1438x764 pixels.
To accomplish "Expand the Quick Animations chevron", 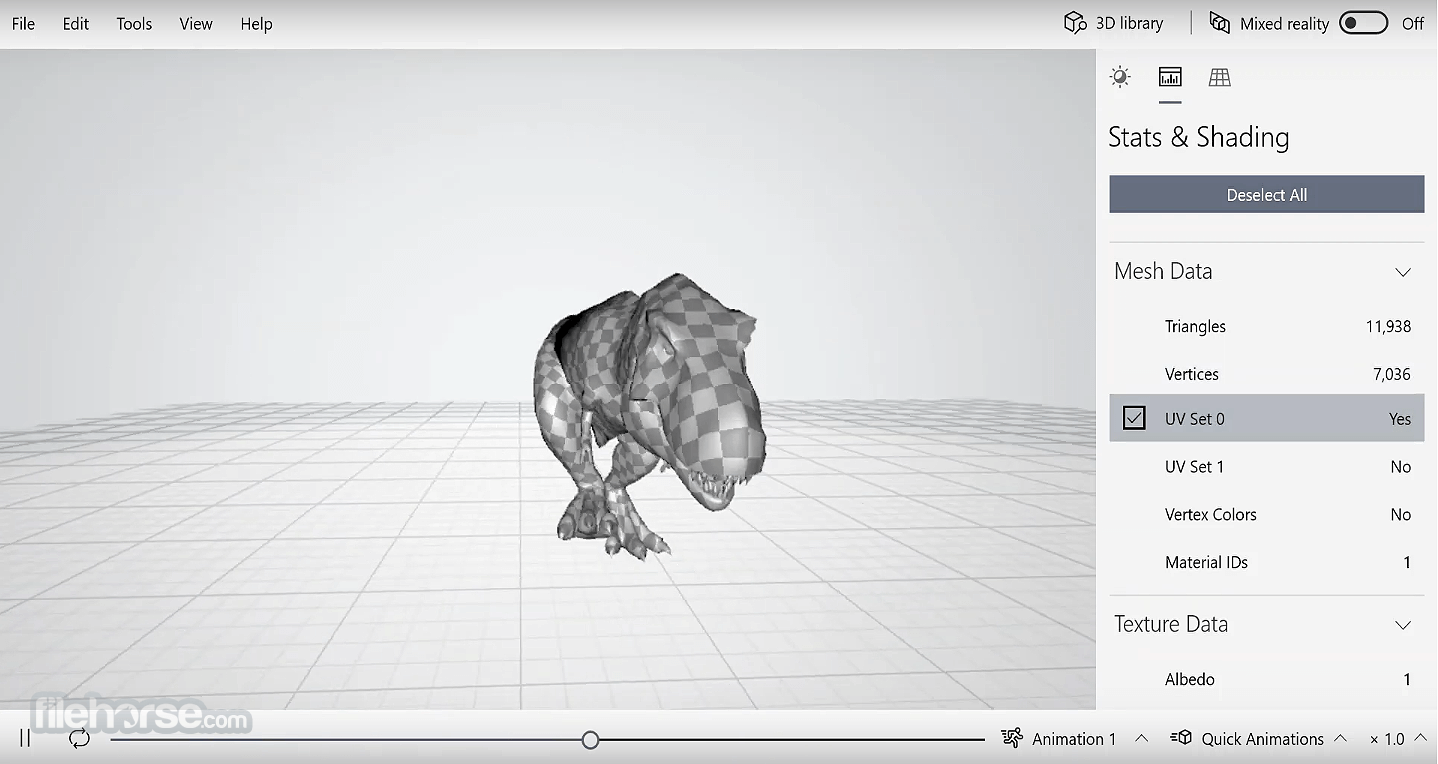I will pos(1340,739).
